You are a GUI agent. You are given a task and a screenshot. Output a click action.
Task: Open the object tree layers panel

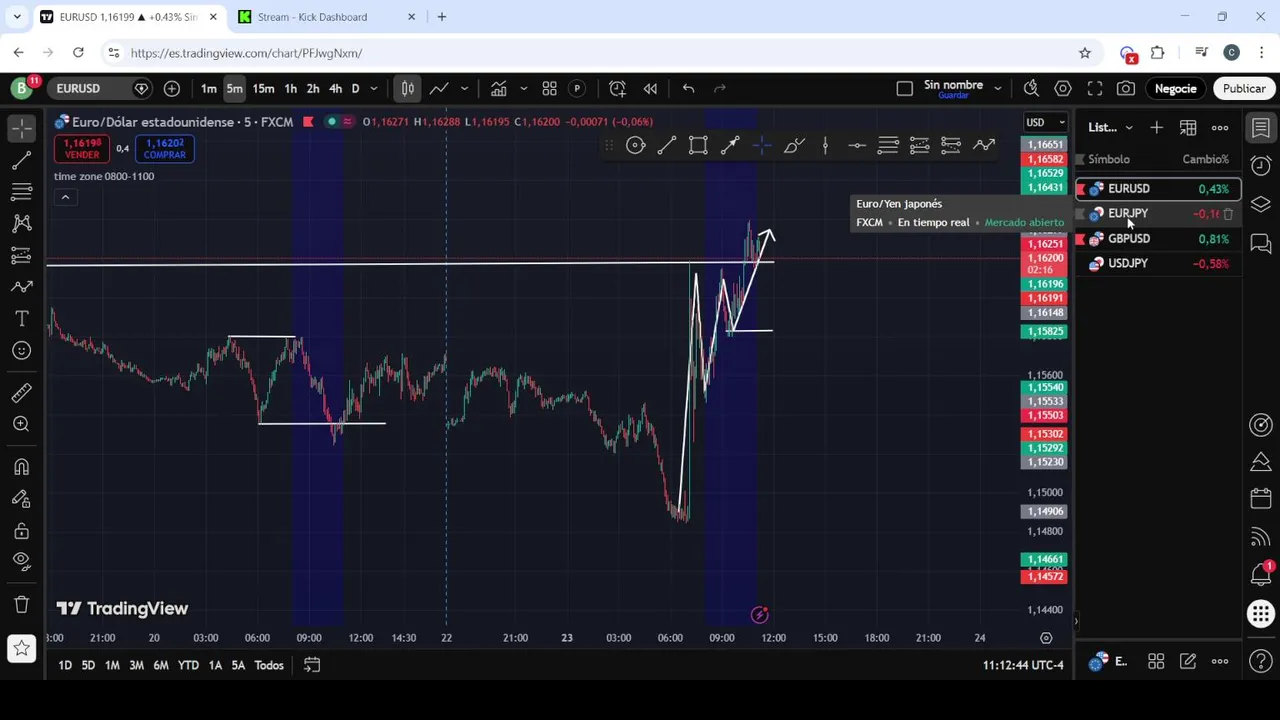click(1261, 204)
